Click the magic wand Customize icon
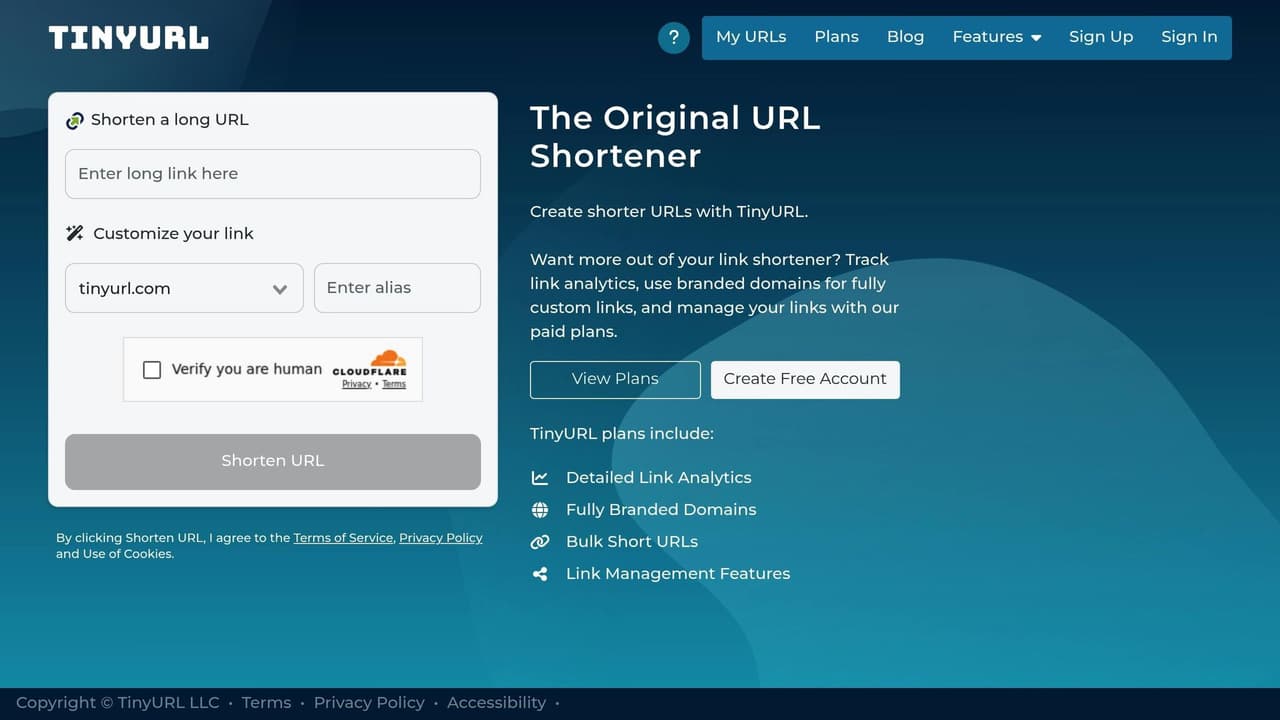 tap(75, 233)
